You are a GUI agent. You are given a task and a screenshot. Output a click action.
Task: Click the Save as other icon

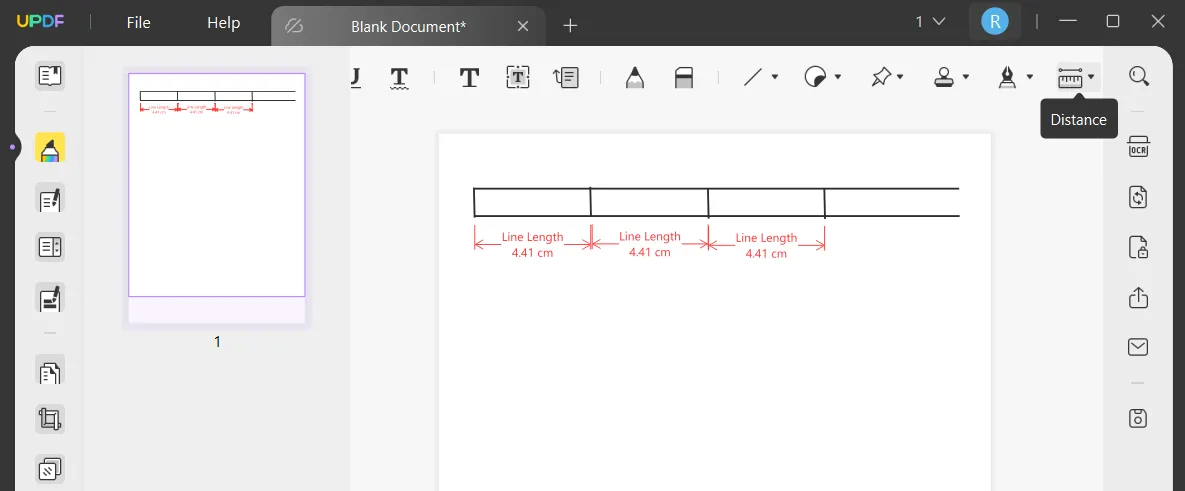click(x=1138, y=418)
